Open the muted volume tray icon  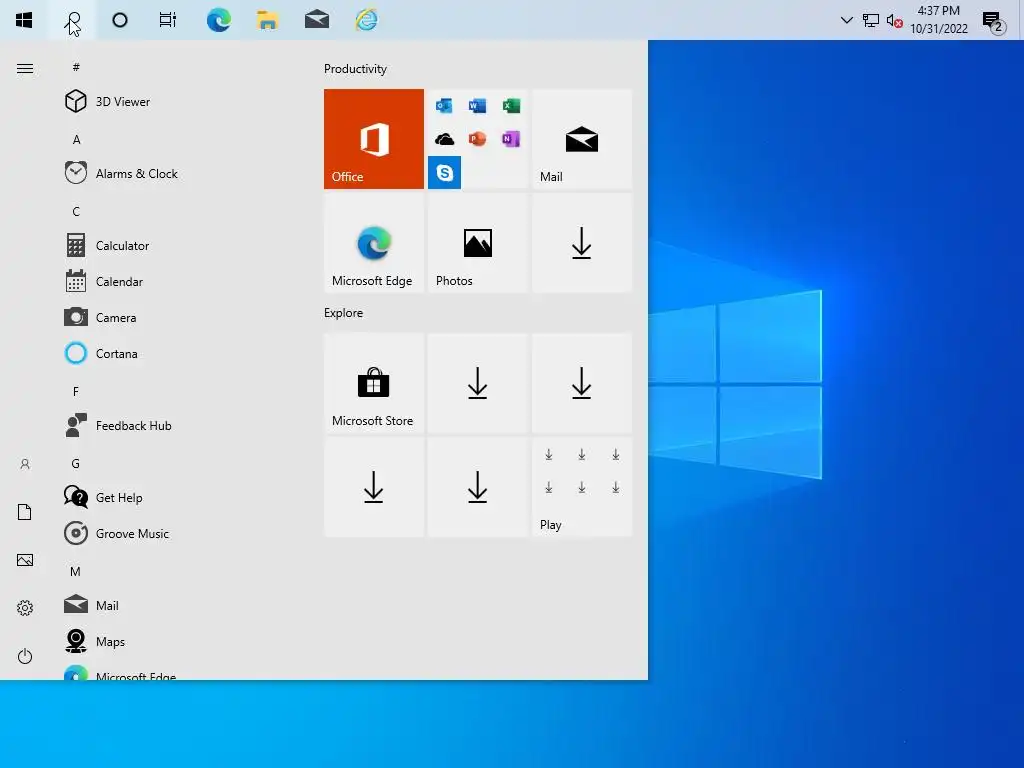coord(895,21)
